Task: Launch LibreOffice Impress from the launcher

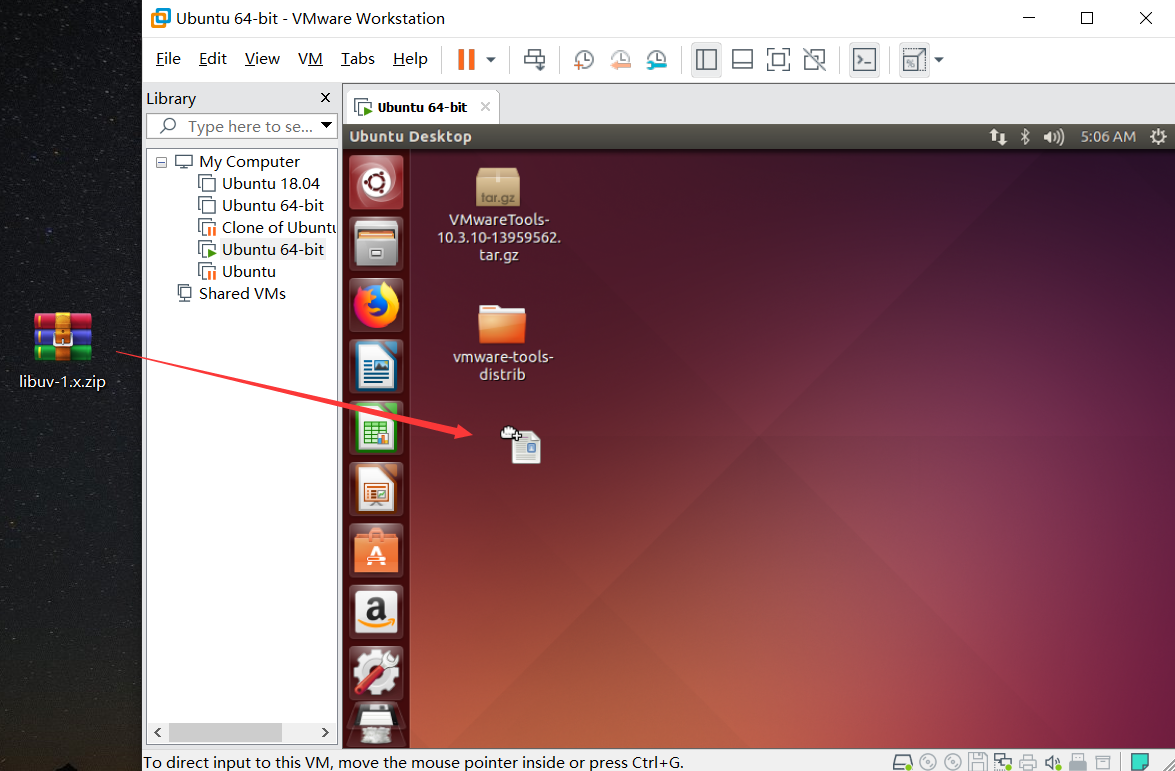Action: pyautogui.click(x=376, y=489)
